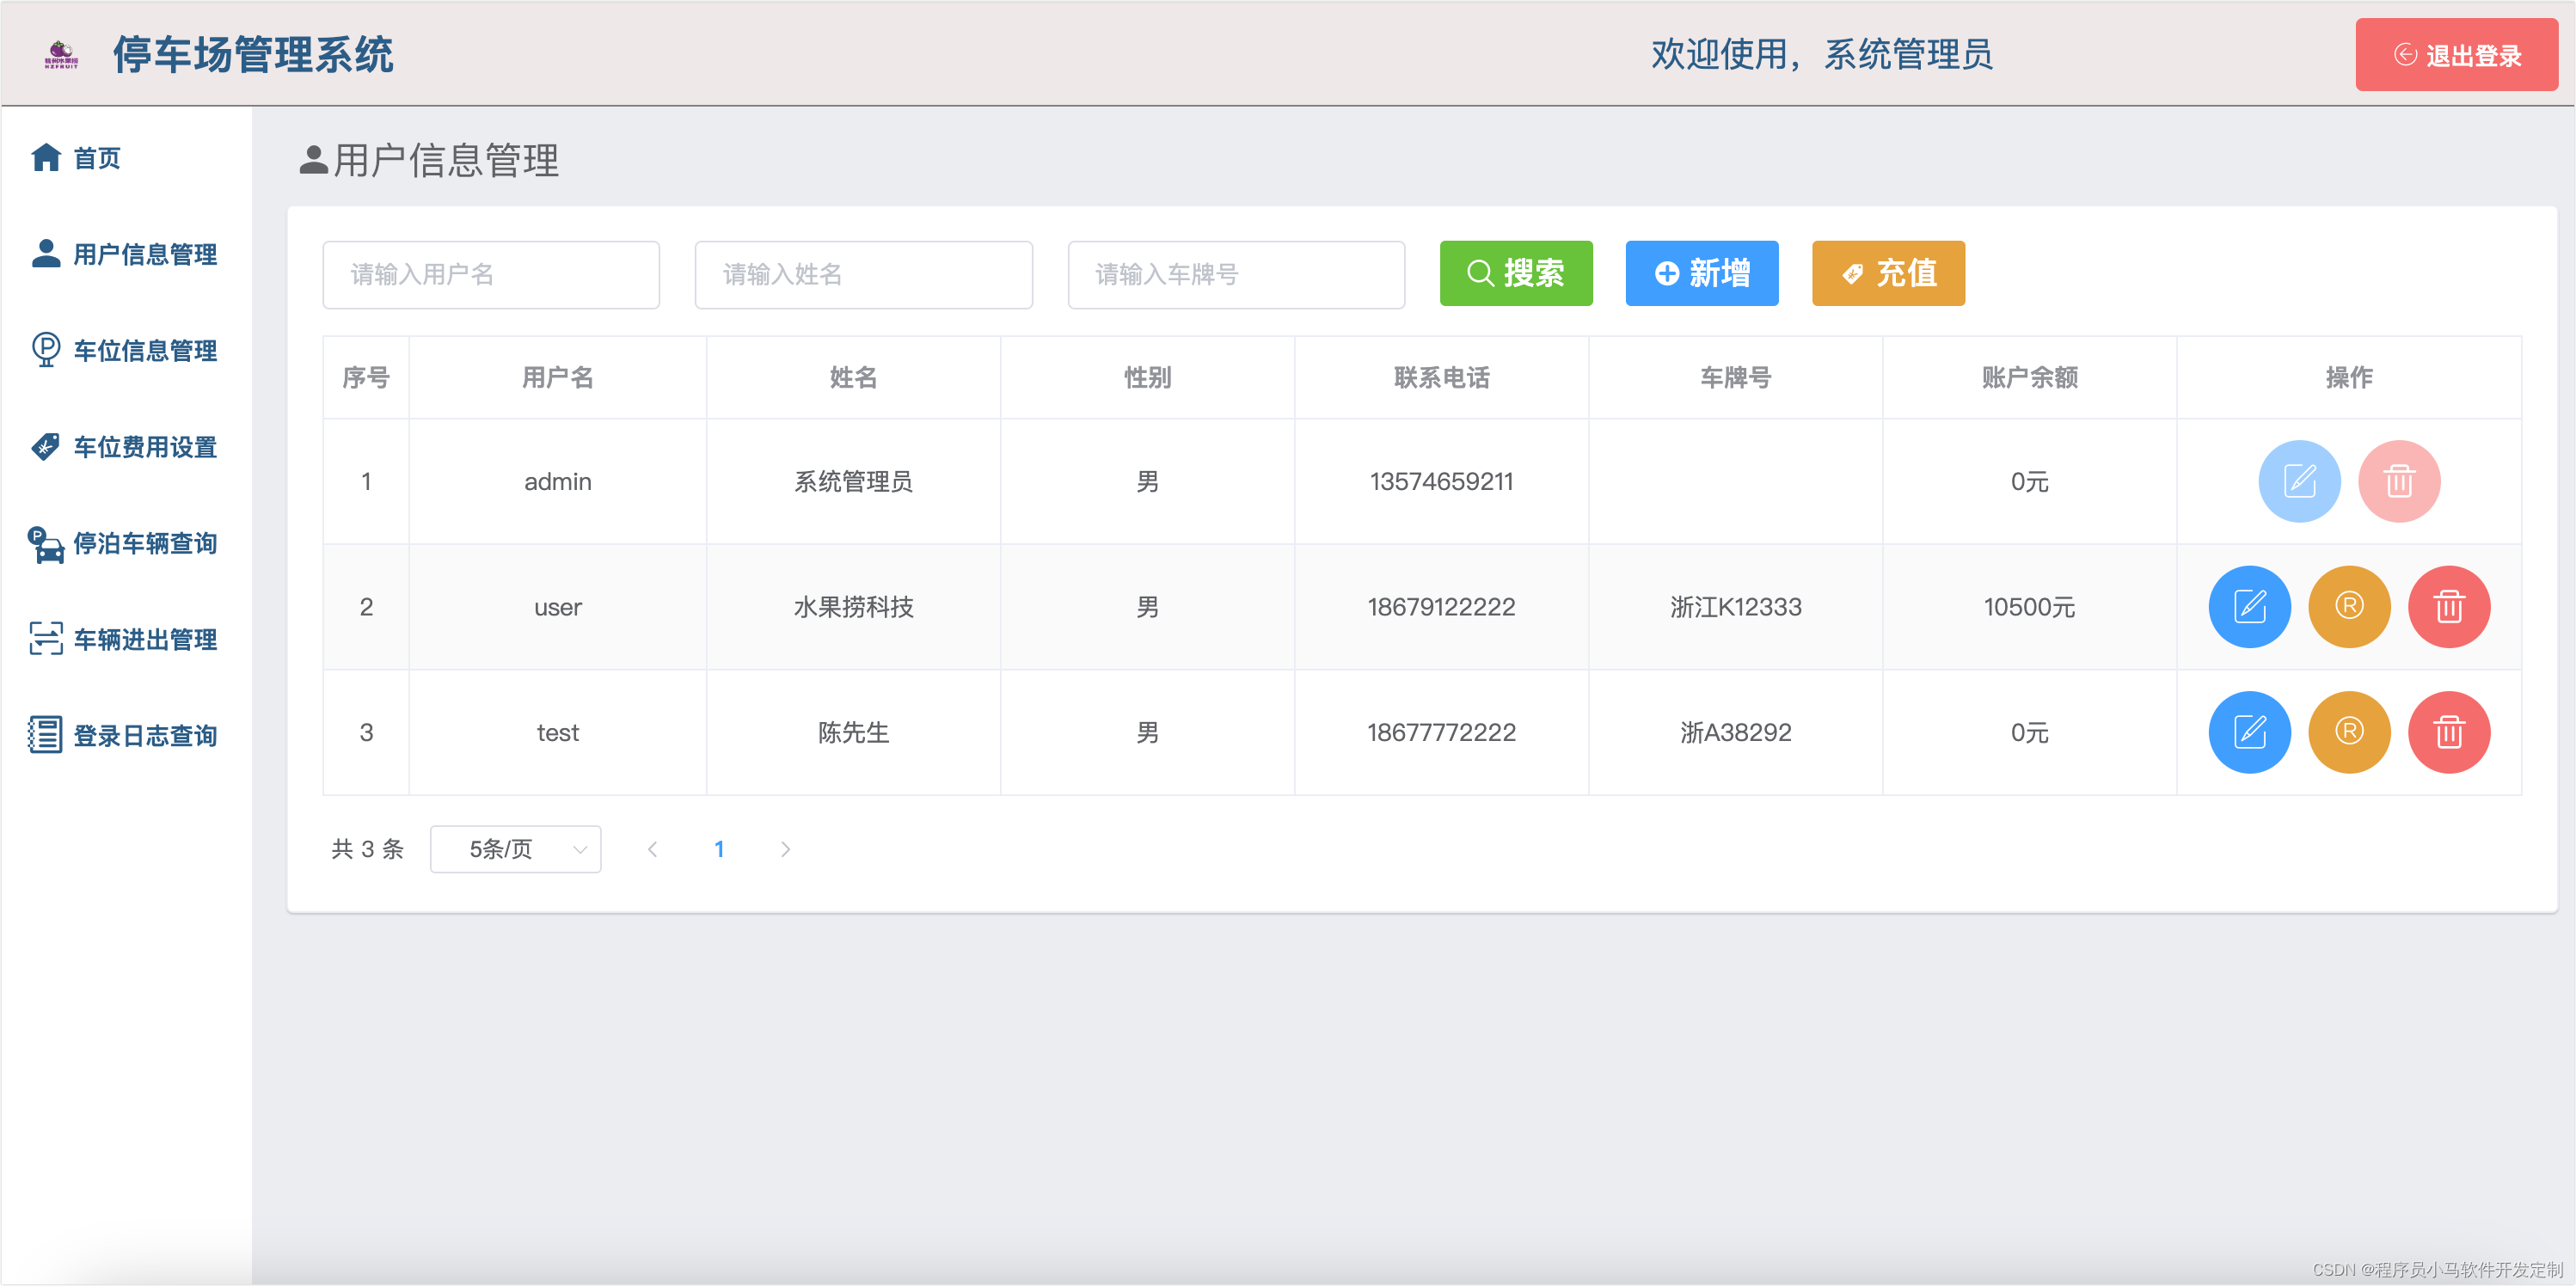This screenshot has height=1286, width=2576.
Task: Click the 车位费用设置 price tag icon
Action: click(44, 447)
